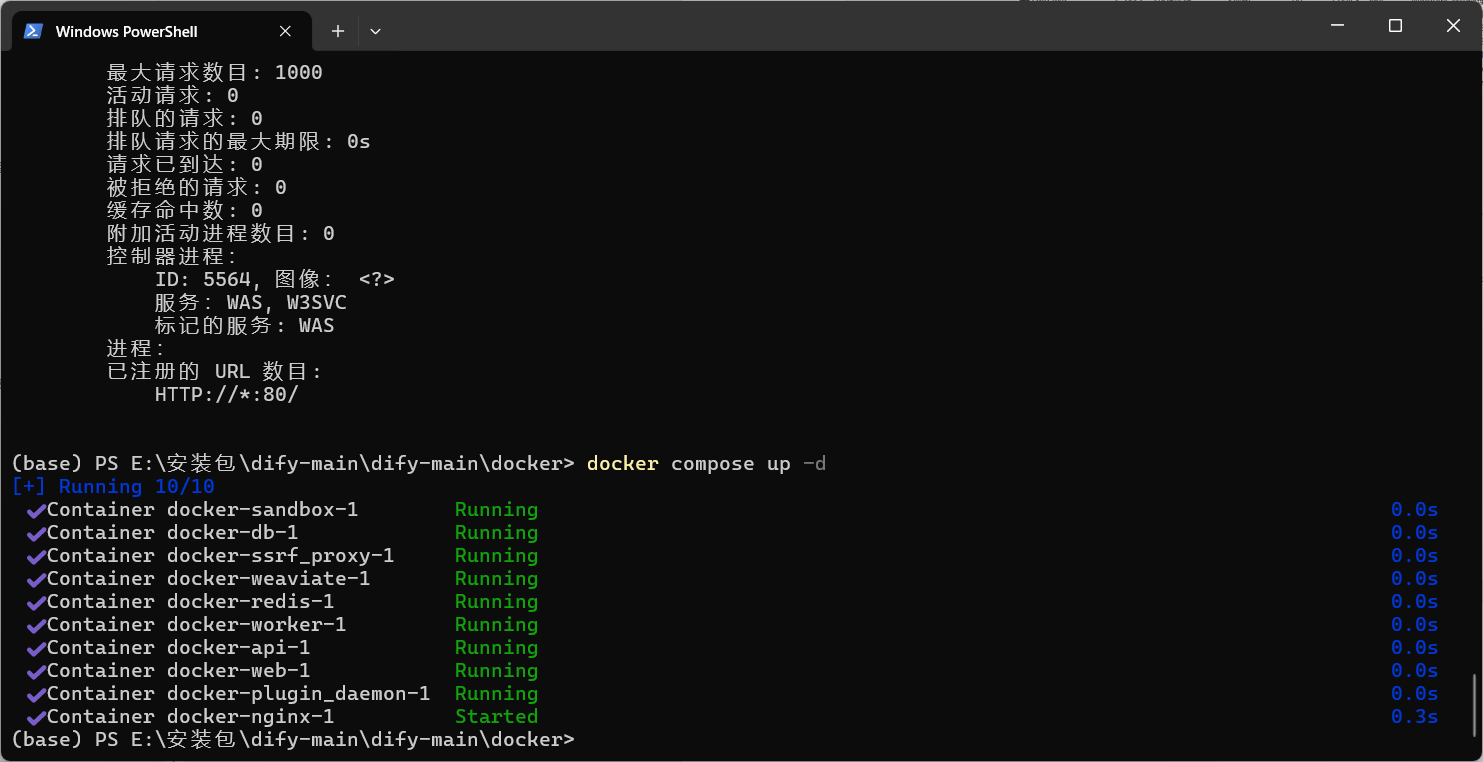The image size is (1483, 762).
Task: Click the text 'Container docker-db-1'
Action: [172, 533]
